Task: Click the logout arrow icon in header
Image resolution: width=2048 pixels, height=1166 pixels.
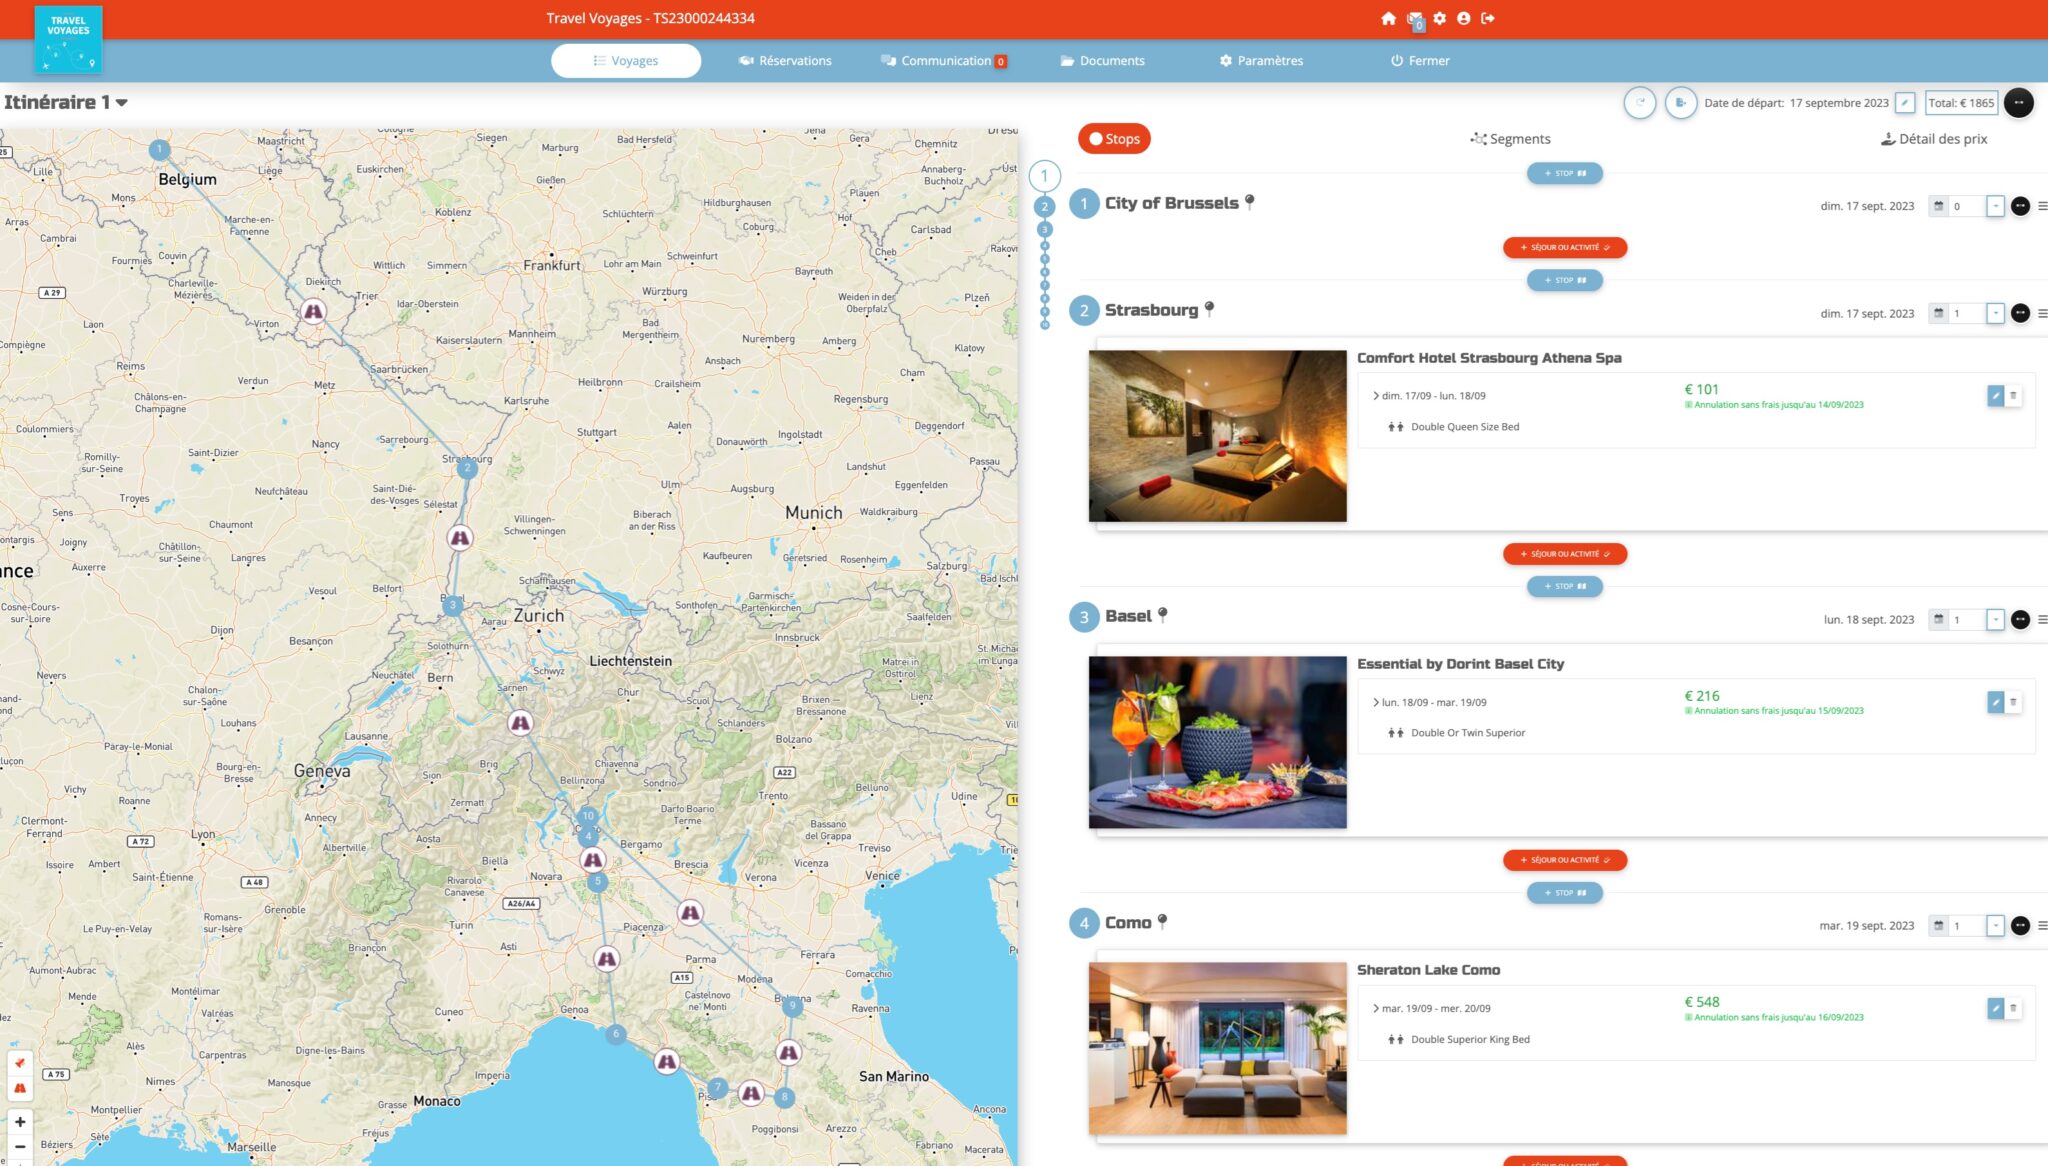Action: tap(1488, 18)
